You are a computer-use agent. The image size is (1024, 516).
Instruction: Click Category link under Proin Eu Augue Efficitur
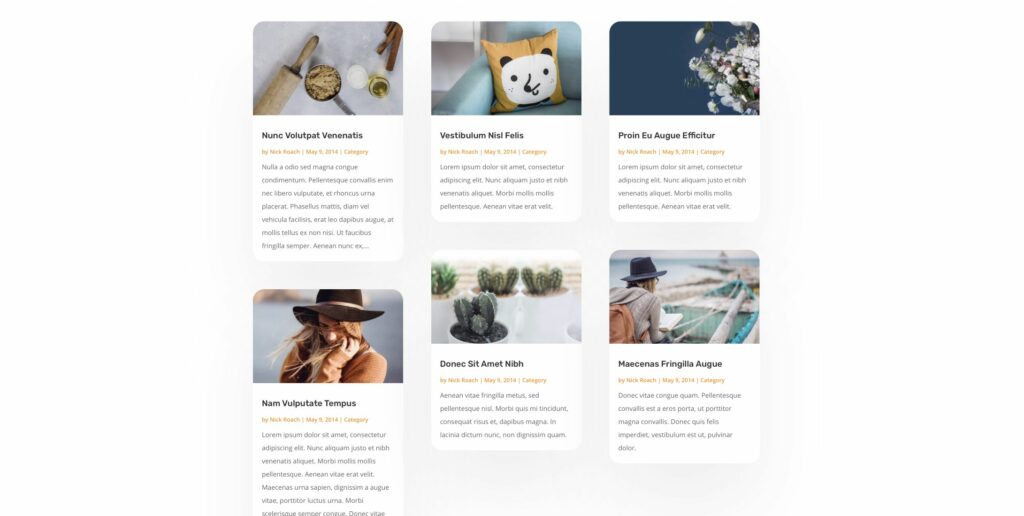[x=712, y=152]
